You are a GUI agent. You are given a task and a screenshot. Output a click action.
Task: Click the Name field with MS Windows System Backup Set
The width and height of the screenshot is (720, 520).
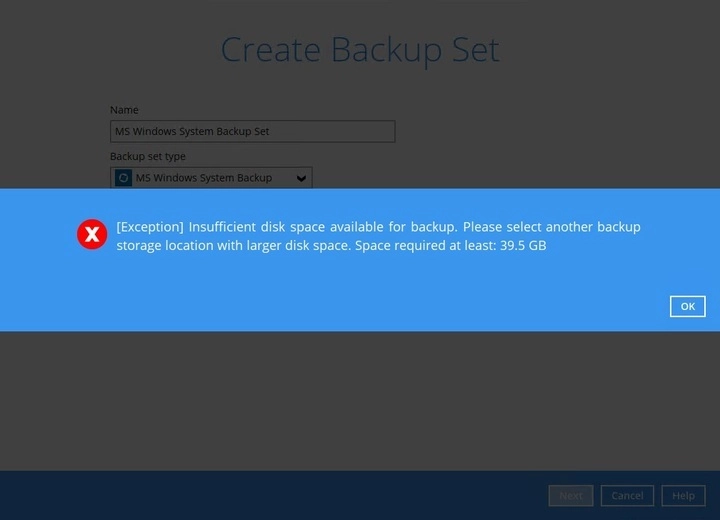[x=253, y=131]
